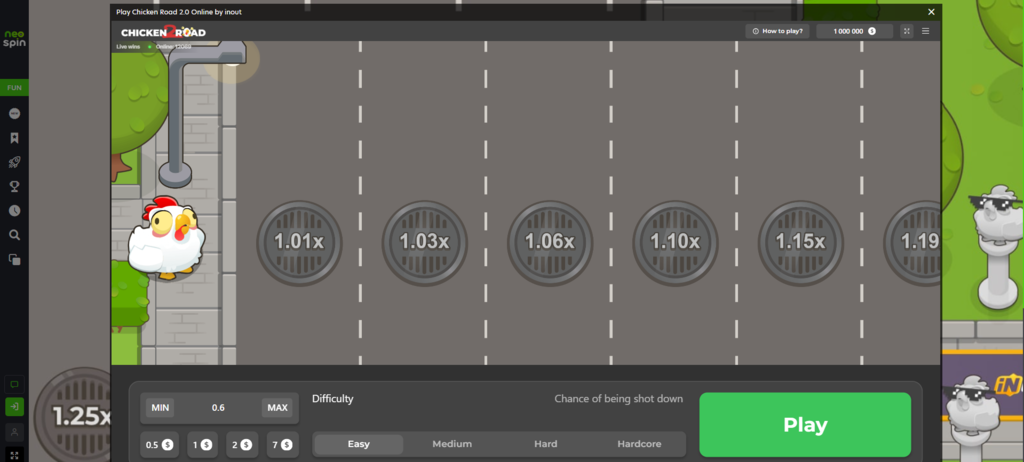Open the How to play? guide
The image size is (1024, 462).
[777, 31]
